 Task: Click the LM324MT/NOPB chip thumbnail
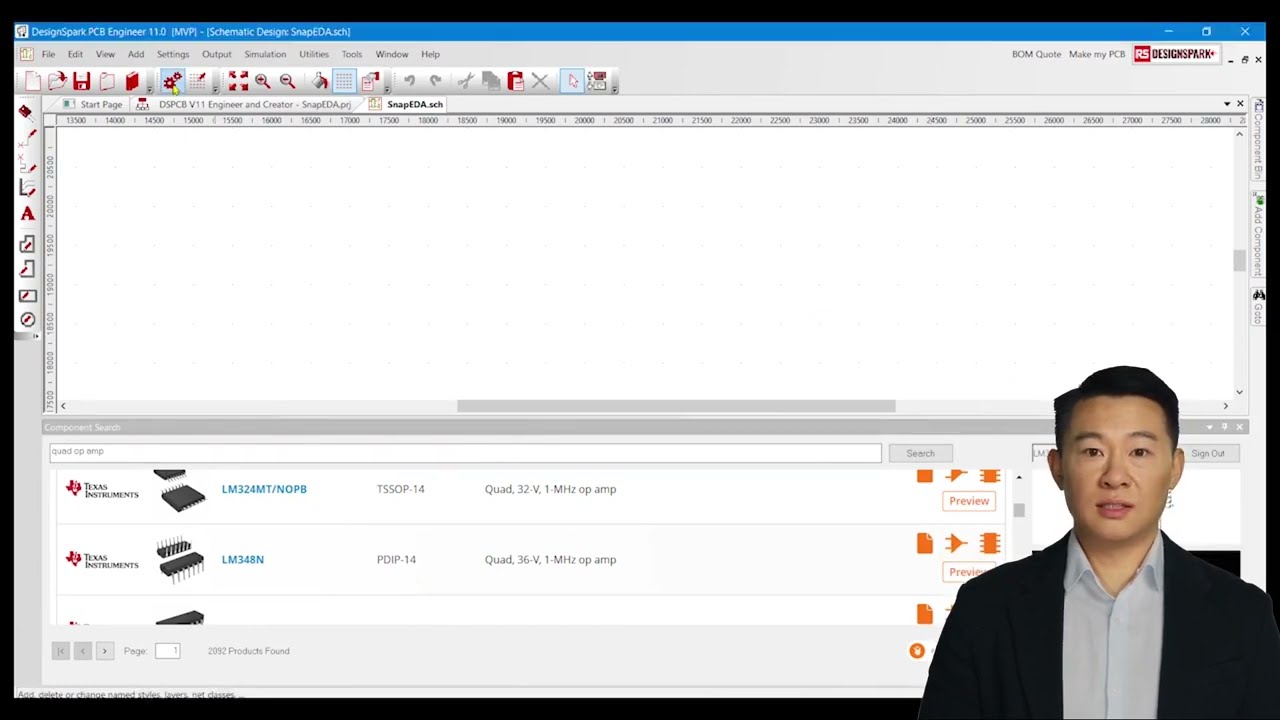tap(180, 491)
